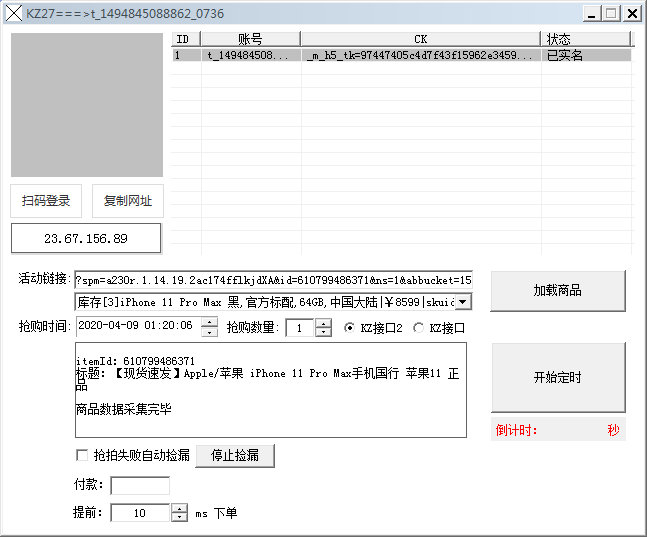647x537 pixels.
Task: Click the 抢购数量 value field
Action: tap(300, 328)
